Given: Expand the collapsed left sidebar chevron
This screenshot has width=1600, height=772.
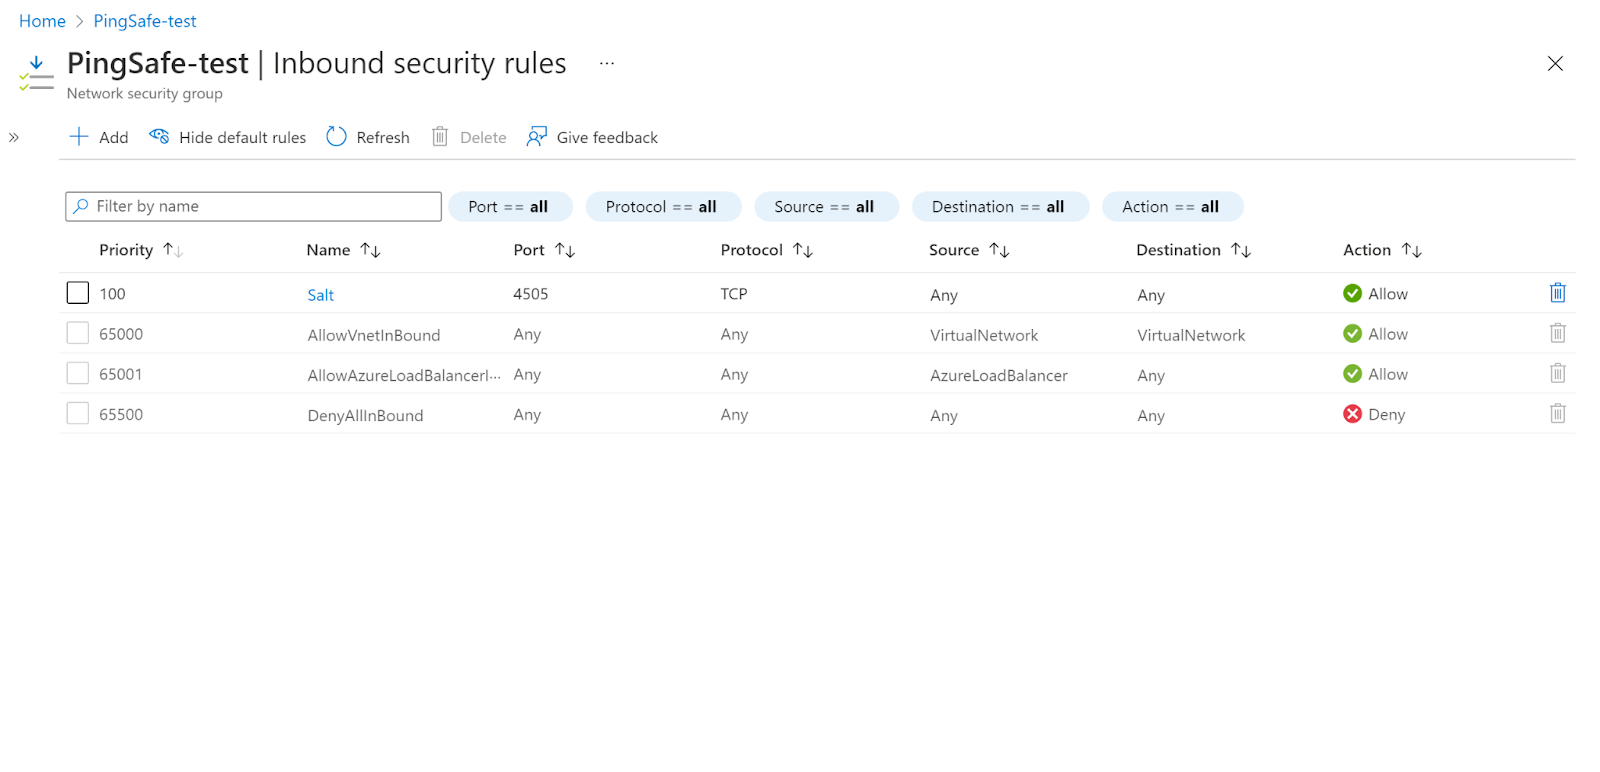Looking at the screenshot, I should (x=14, y=138).
